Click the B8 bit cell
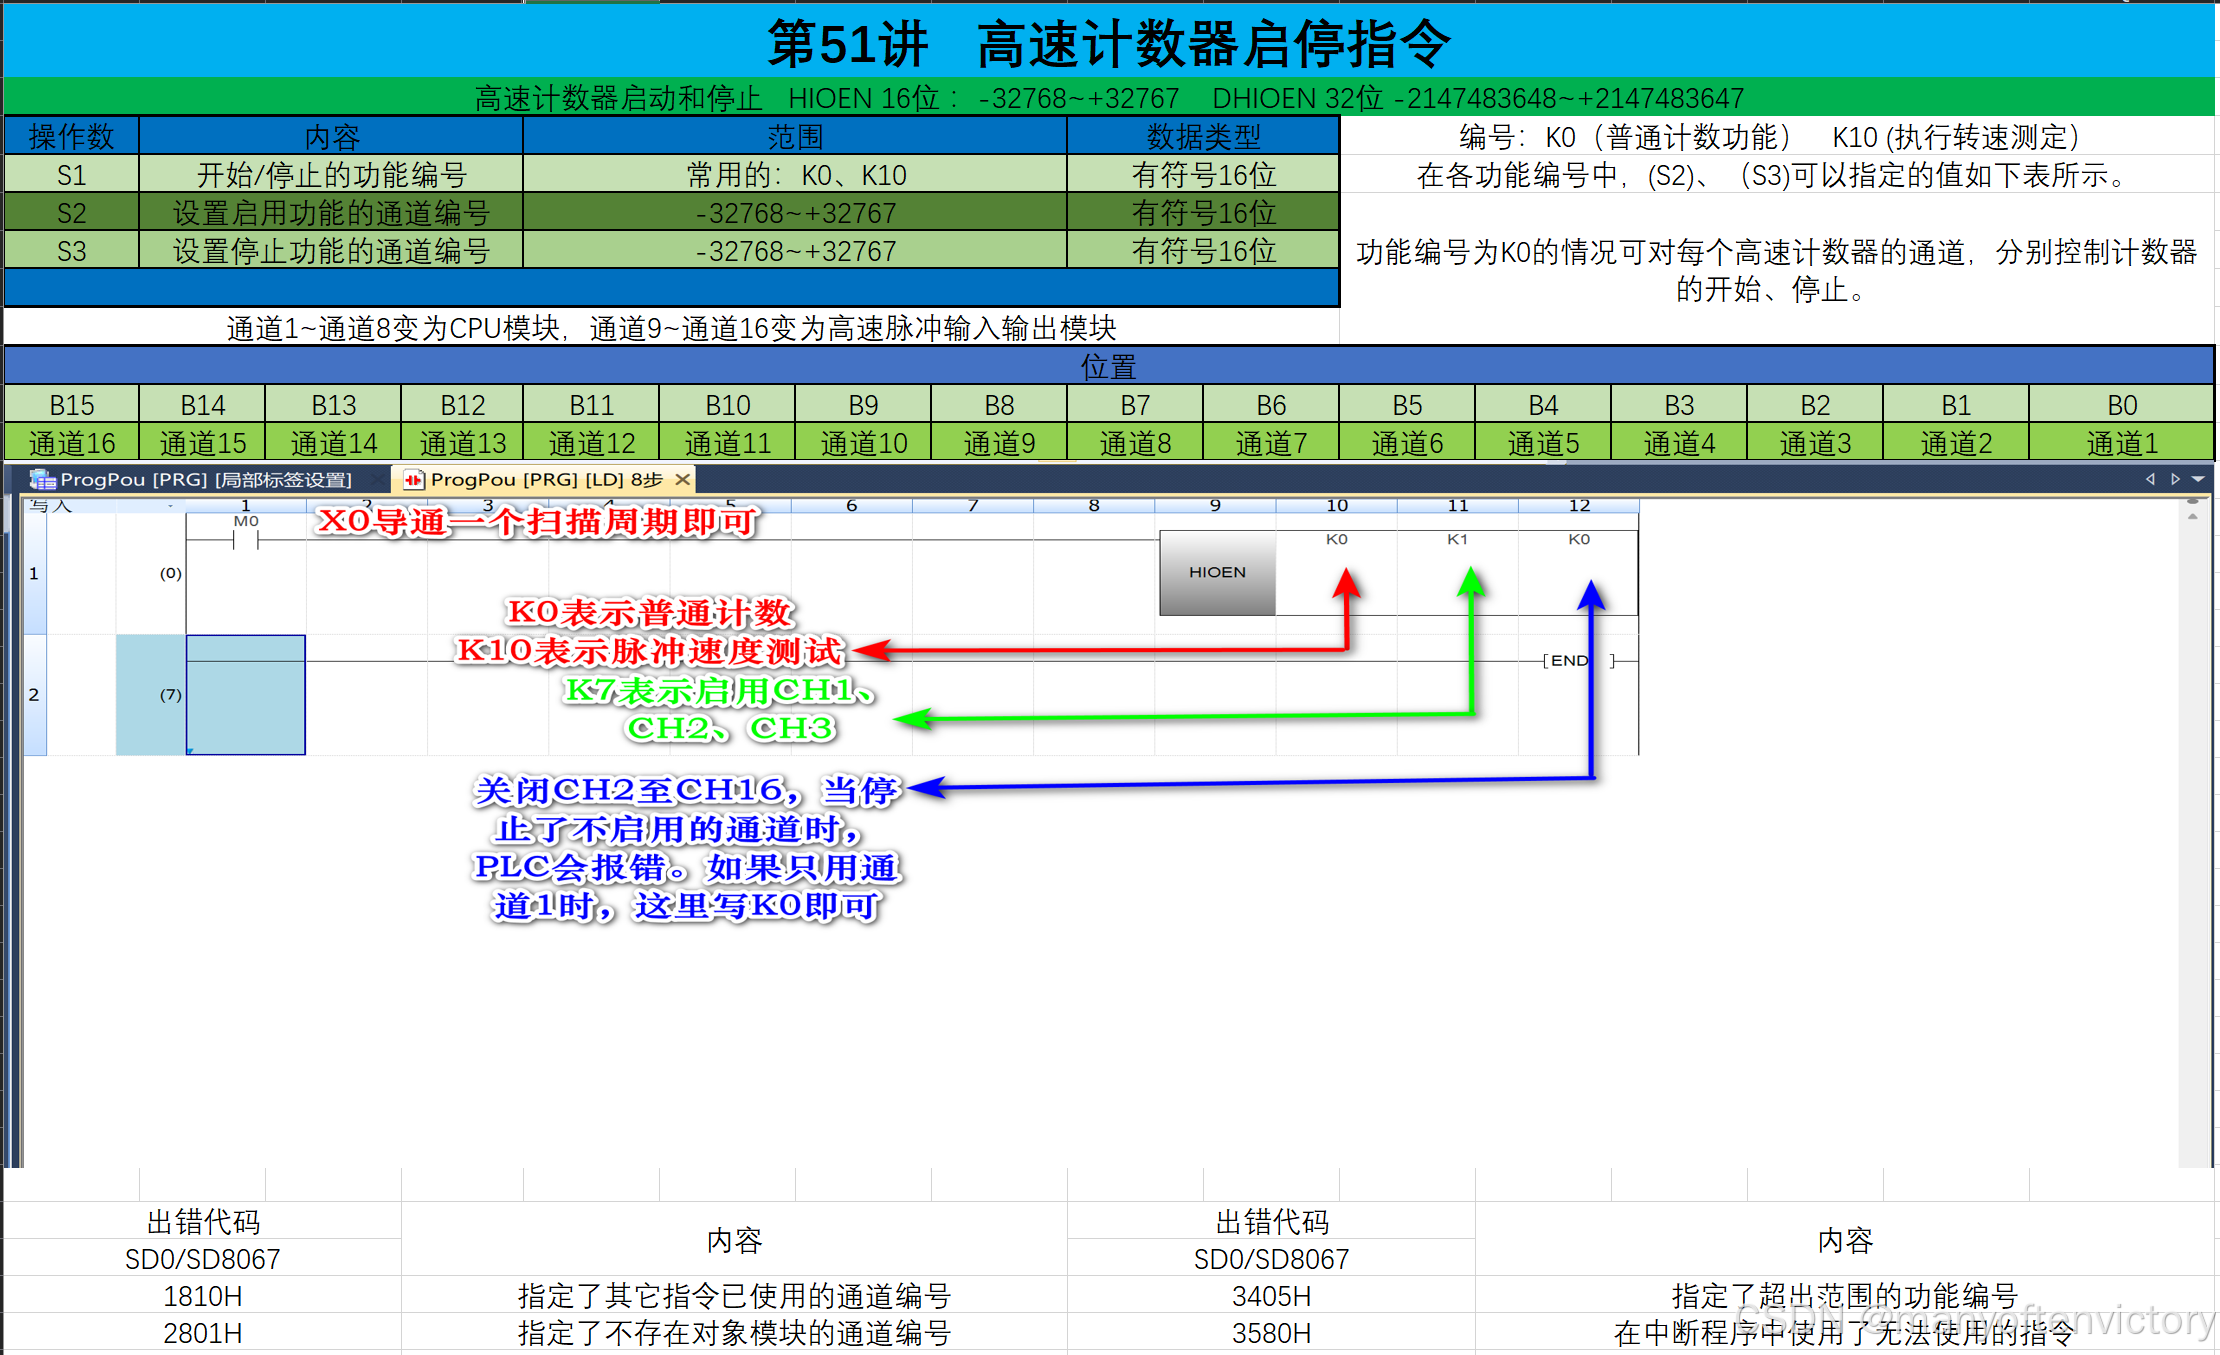The height and width of the screenshot is (1355, 2220). 999,405
